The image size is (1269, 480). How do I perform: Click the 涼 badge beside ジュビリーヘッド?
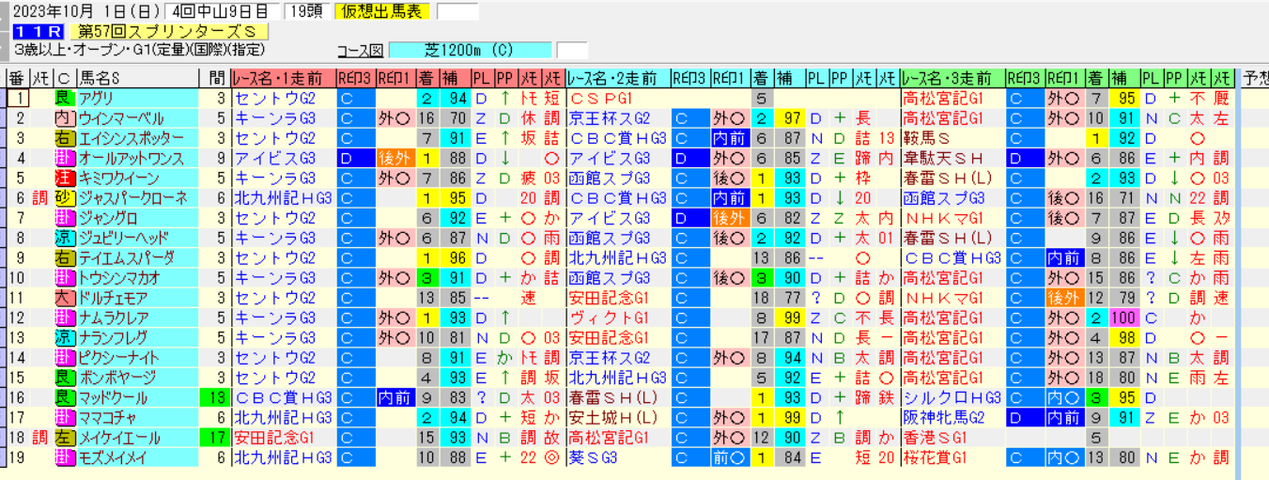(x=64, y=238)
